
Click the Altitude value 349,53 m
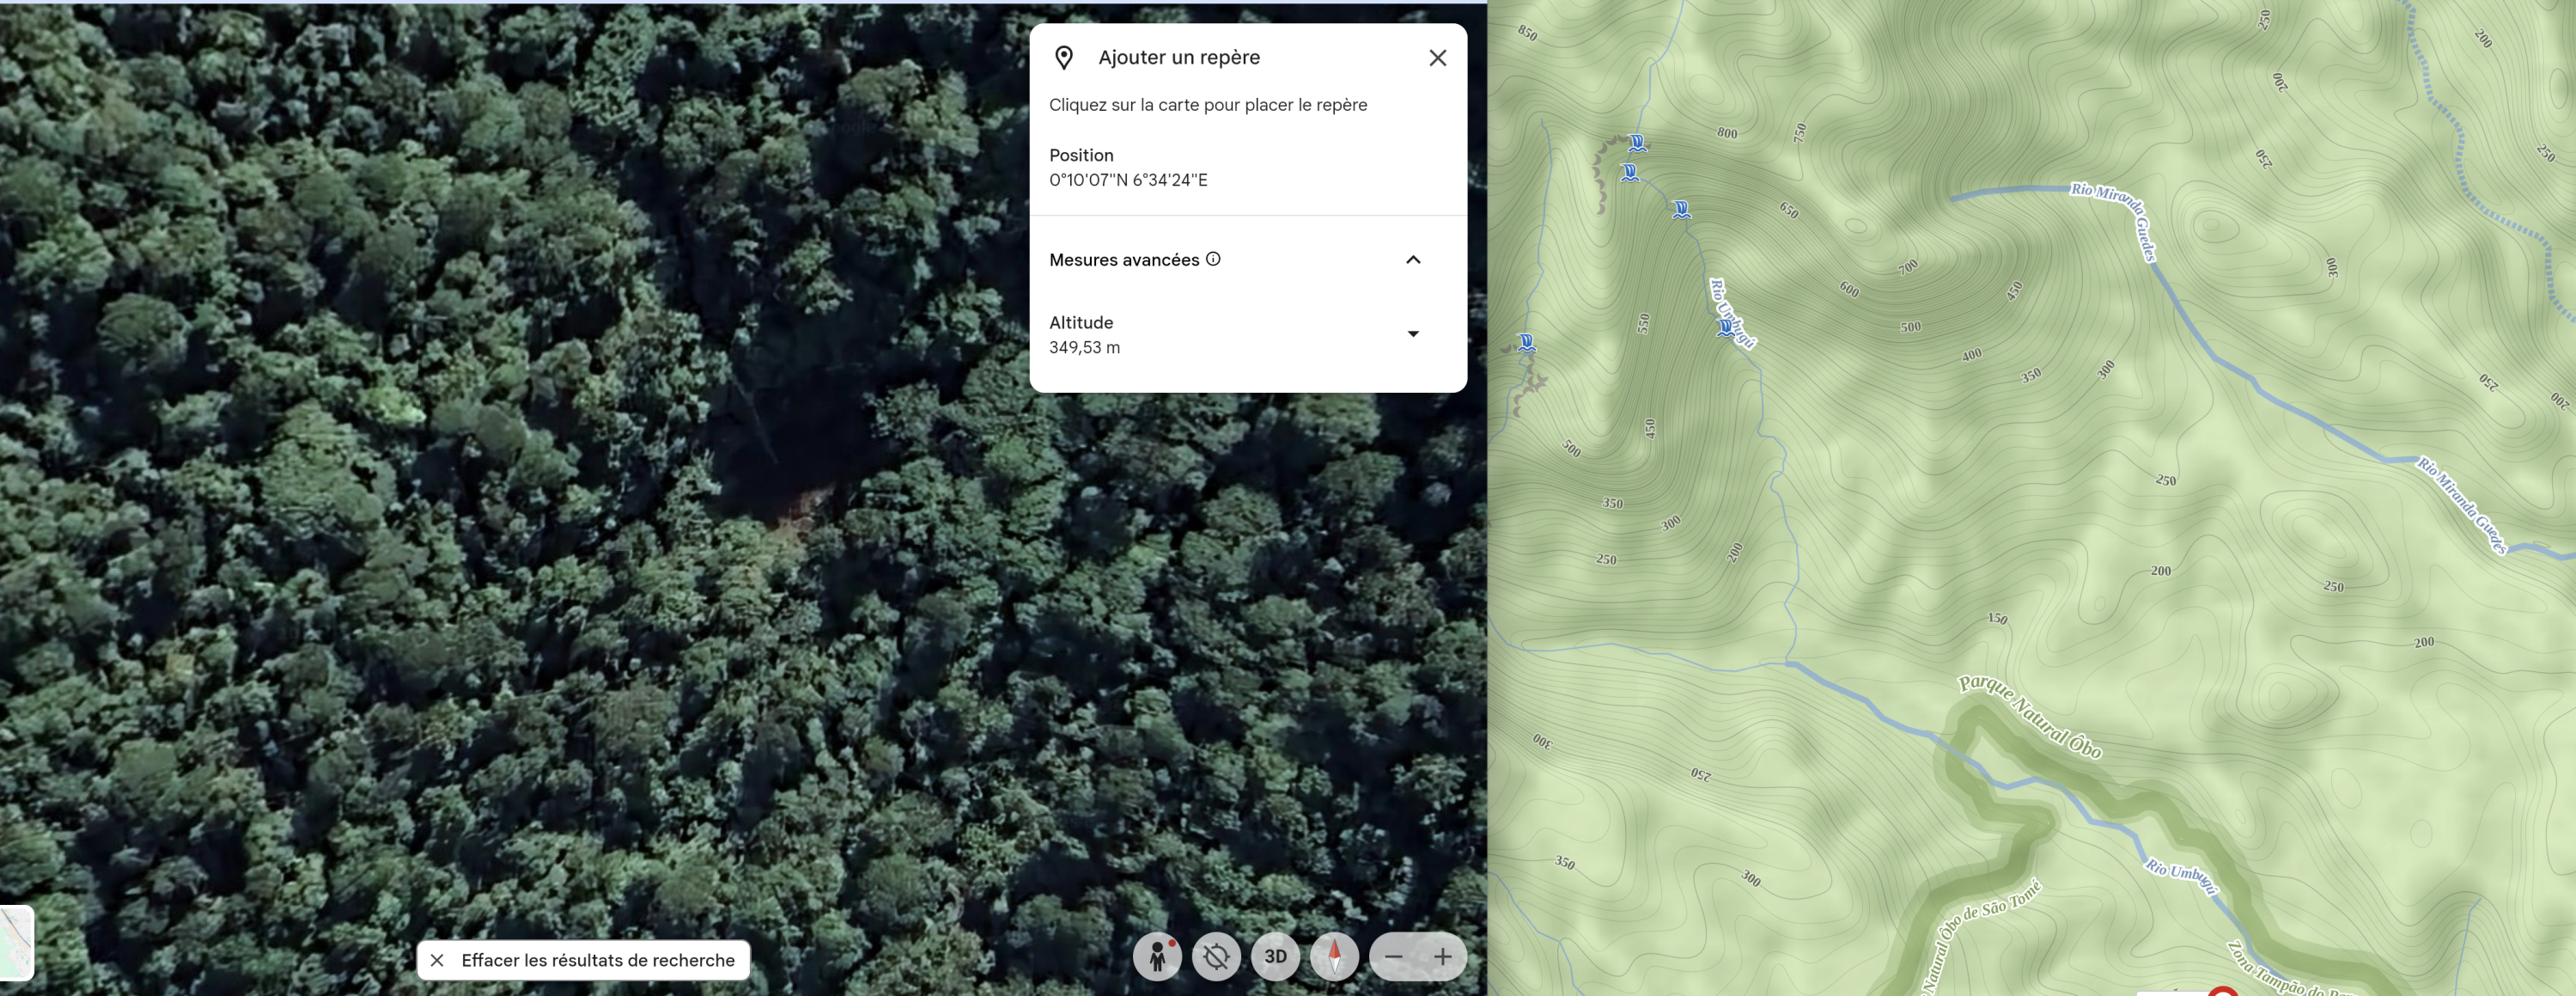(1084, 348)
